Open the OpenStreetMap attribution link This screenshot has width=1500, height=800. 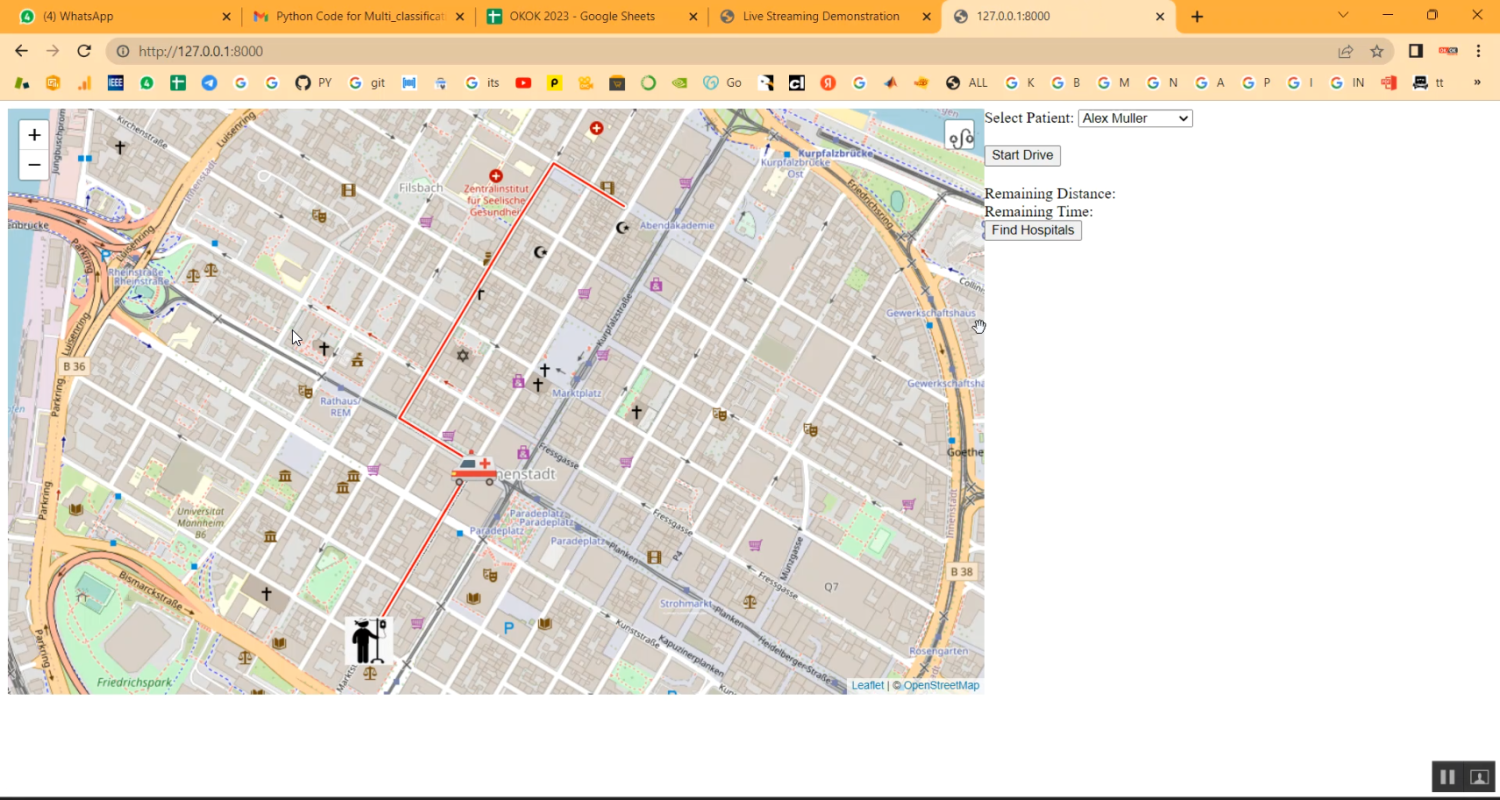tap(941, 686)
